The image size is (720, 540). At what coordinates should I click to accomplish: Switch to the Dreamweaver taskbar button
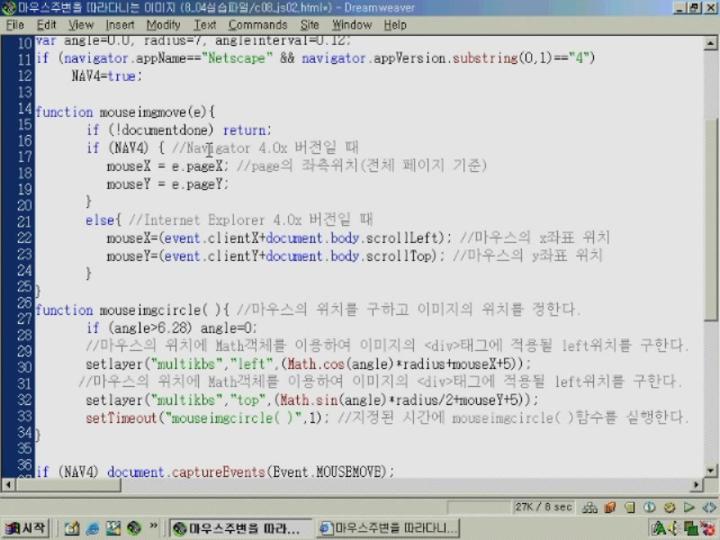coord(241,529)
